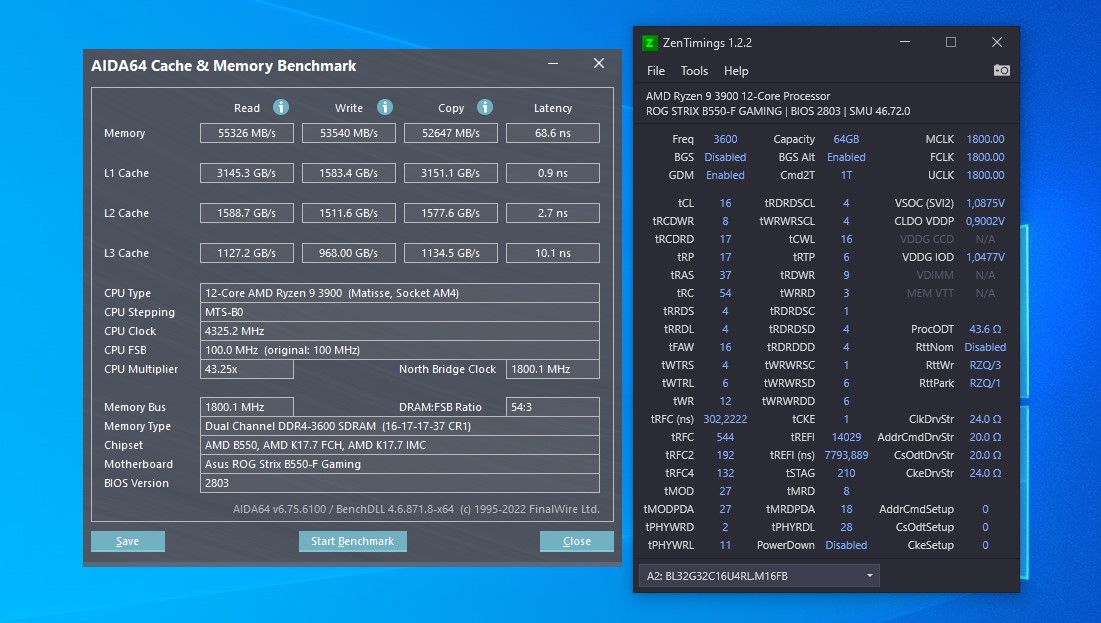The width and height of the screenshot is (1101, 623).
Task: Click the Write info icon in AIDA64
Action: [385, 107]
